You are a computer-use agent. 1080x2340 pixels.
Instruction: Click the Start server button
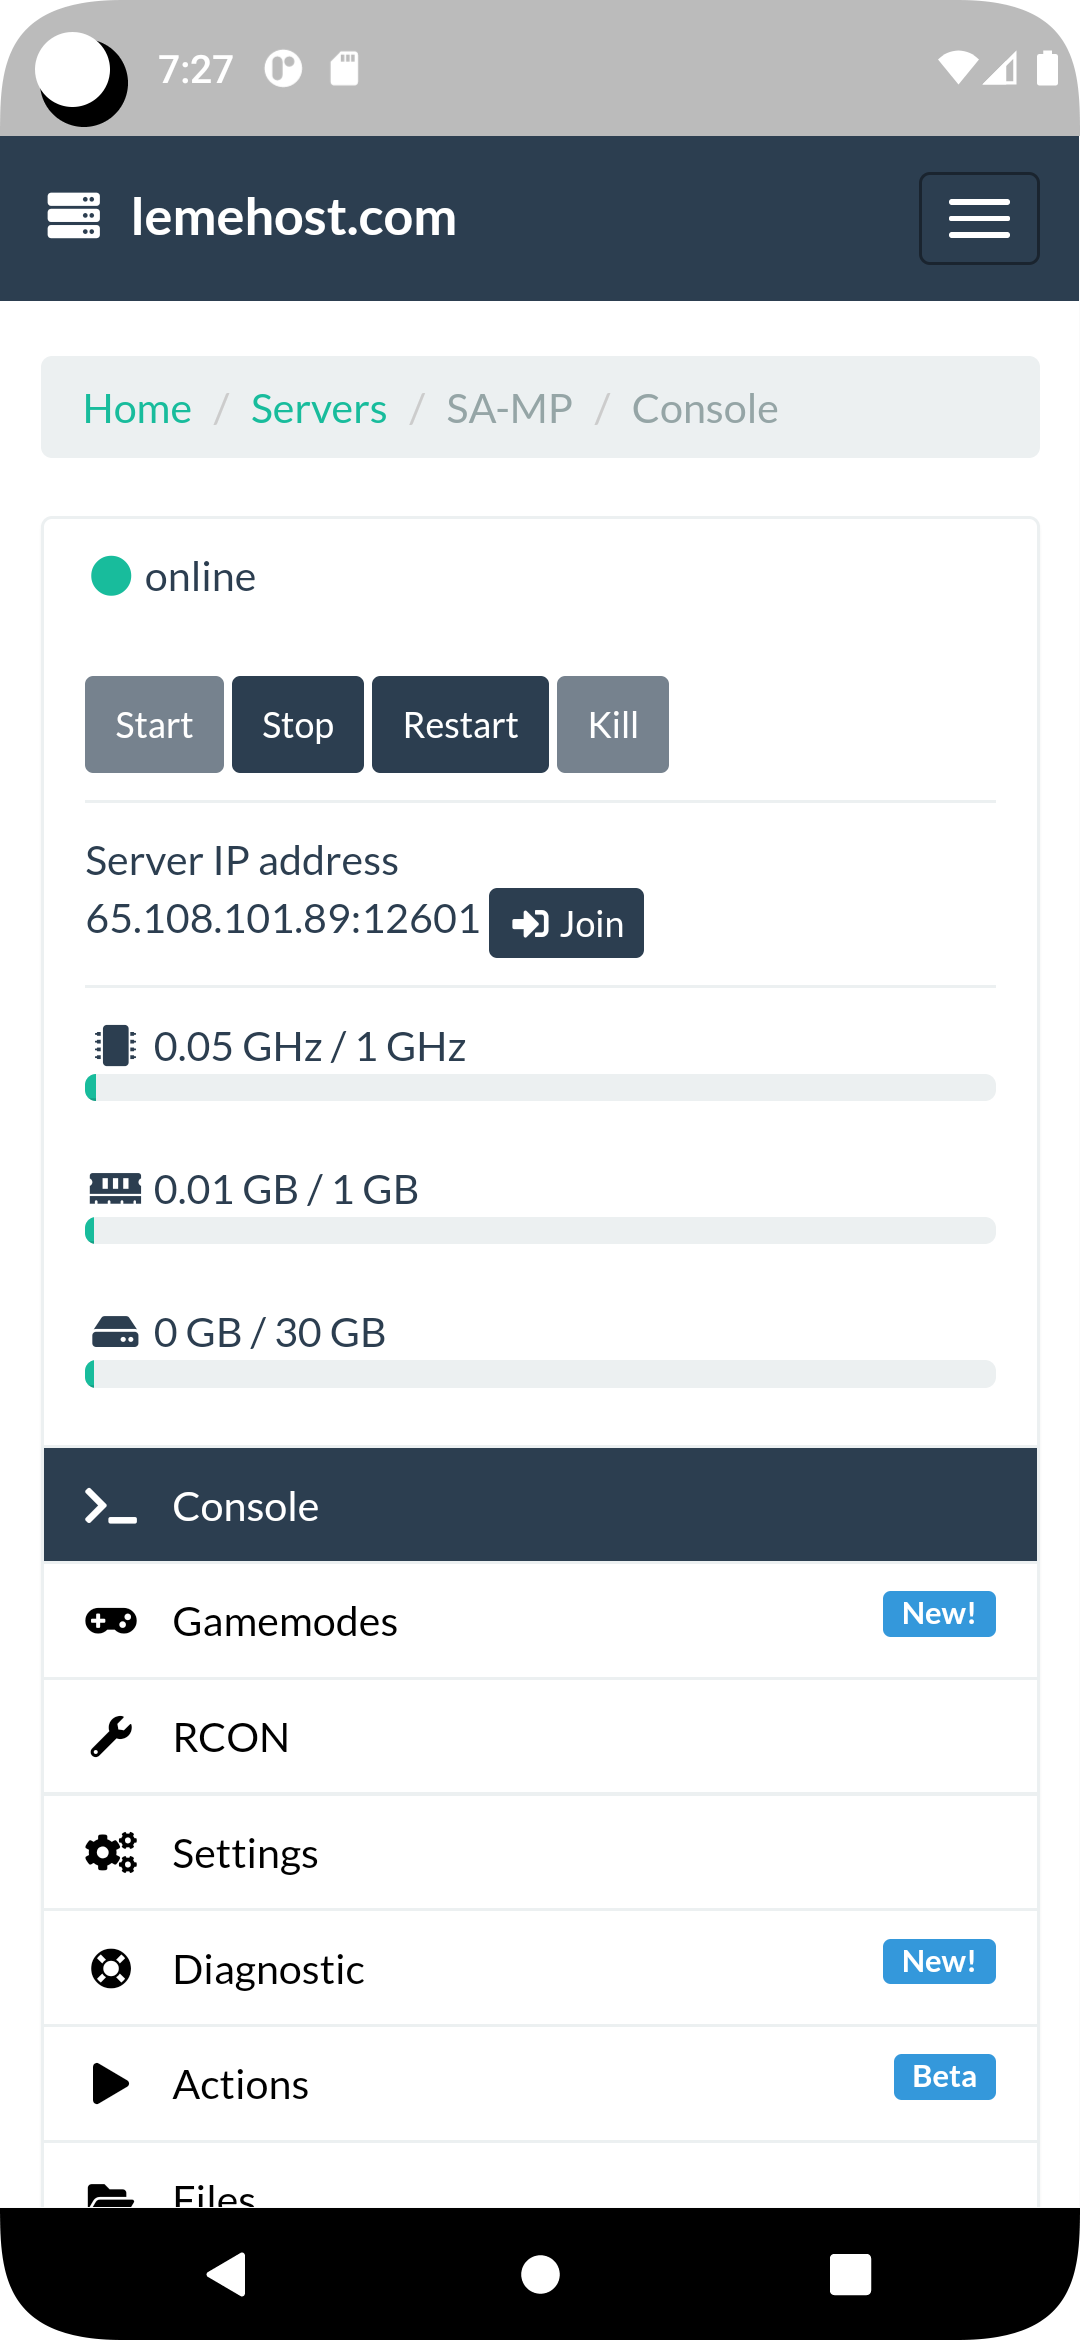(x=154, y=724)
